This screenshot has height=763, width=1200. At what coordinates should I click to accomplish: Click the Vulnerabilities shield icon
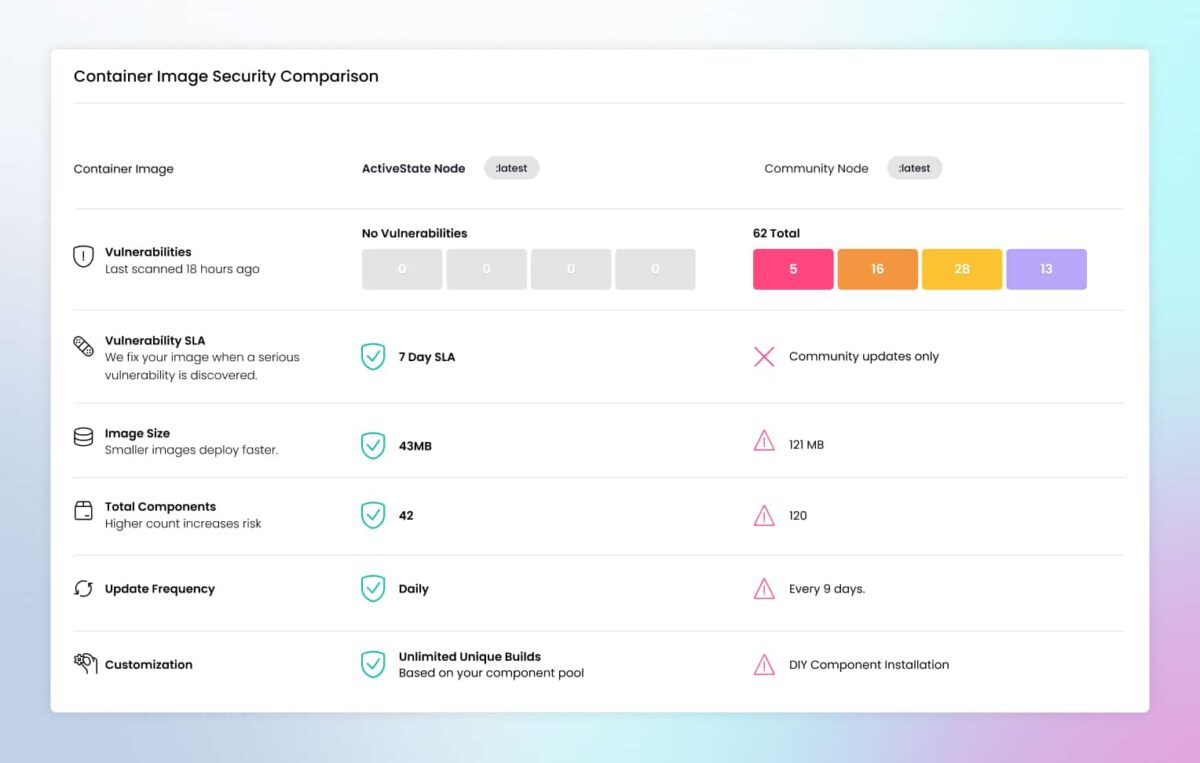point(84,257)
